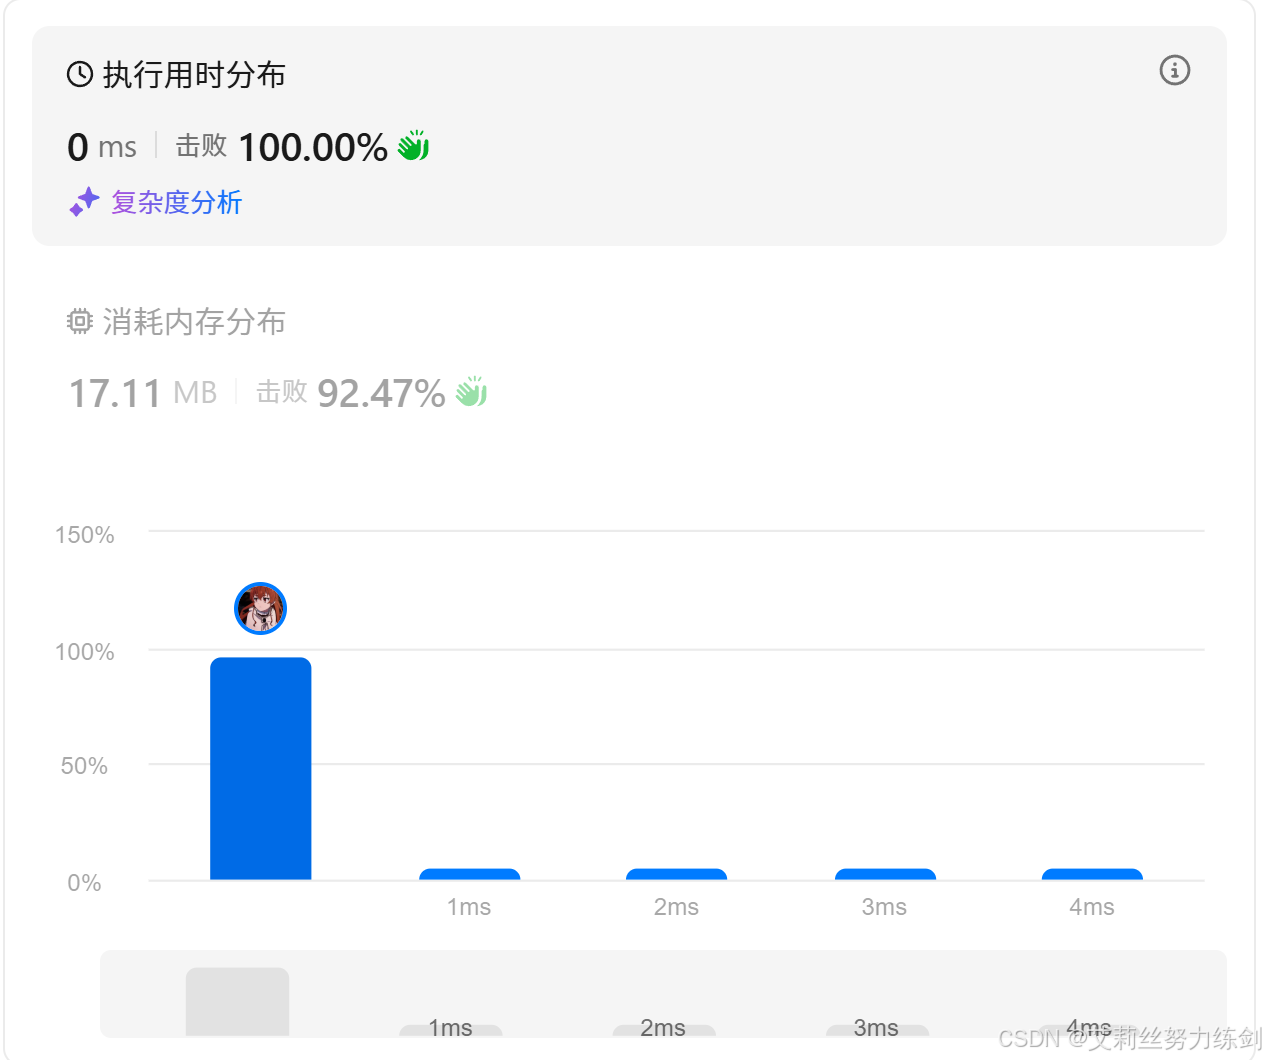1266x1060 pixels.
Task: Open the 复杂度分析 link
Action: 176,202
